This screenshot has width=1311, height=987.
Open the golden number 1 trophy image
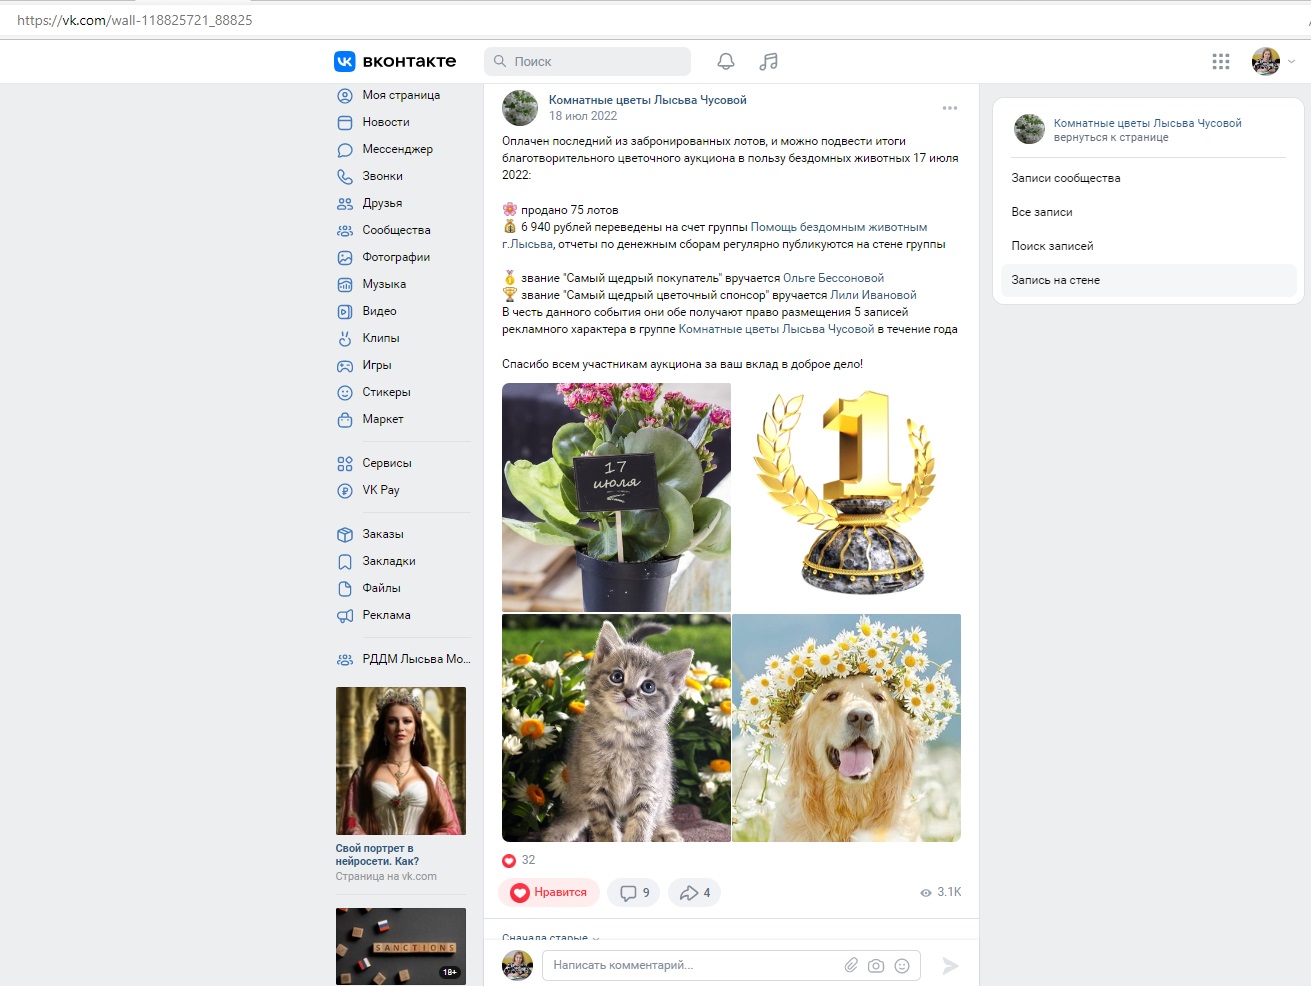click(x=847, y=497)
